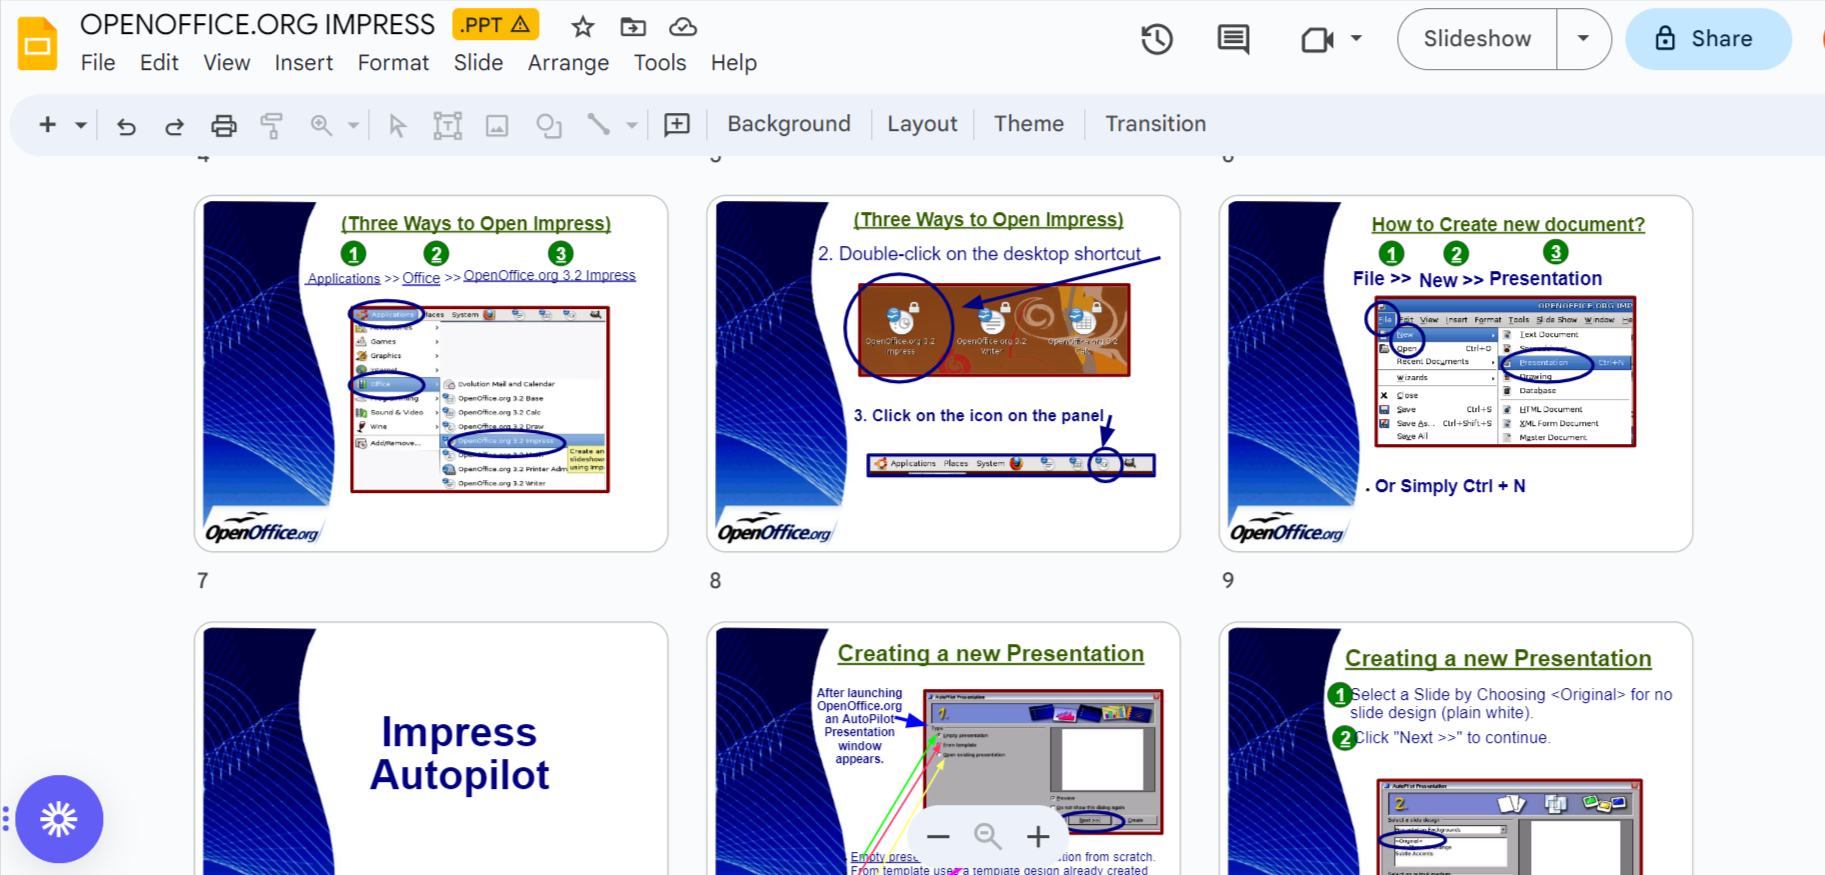1825x875 pixels.
Task: Select the desktop shortcut slide thumbnail
Action: coord(943,374)
